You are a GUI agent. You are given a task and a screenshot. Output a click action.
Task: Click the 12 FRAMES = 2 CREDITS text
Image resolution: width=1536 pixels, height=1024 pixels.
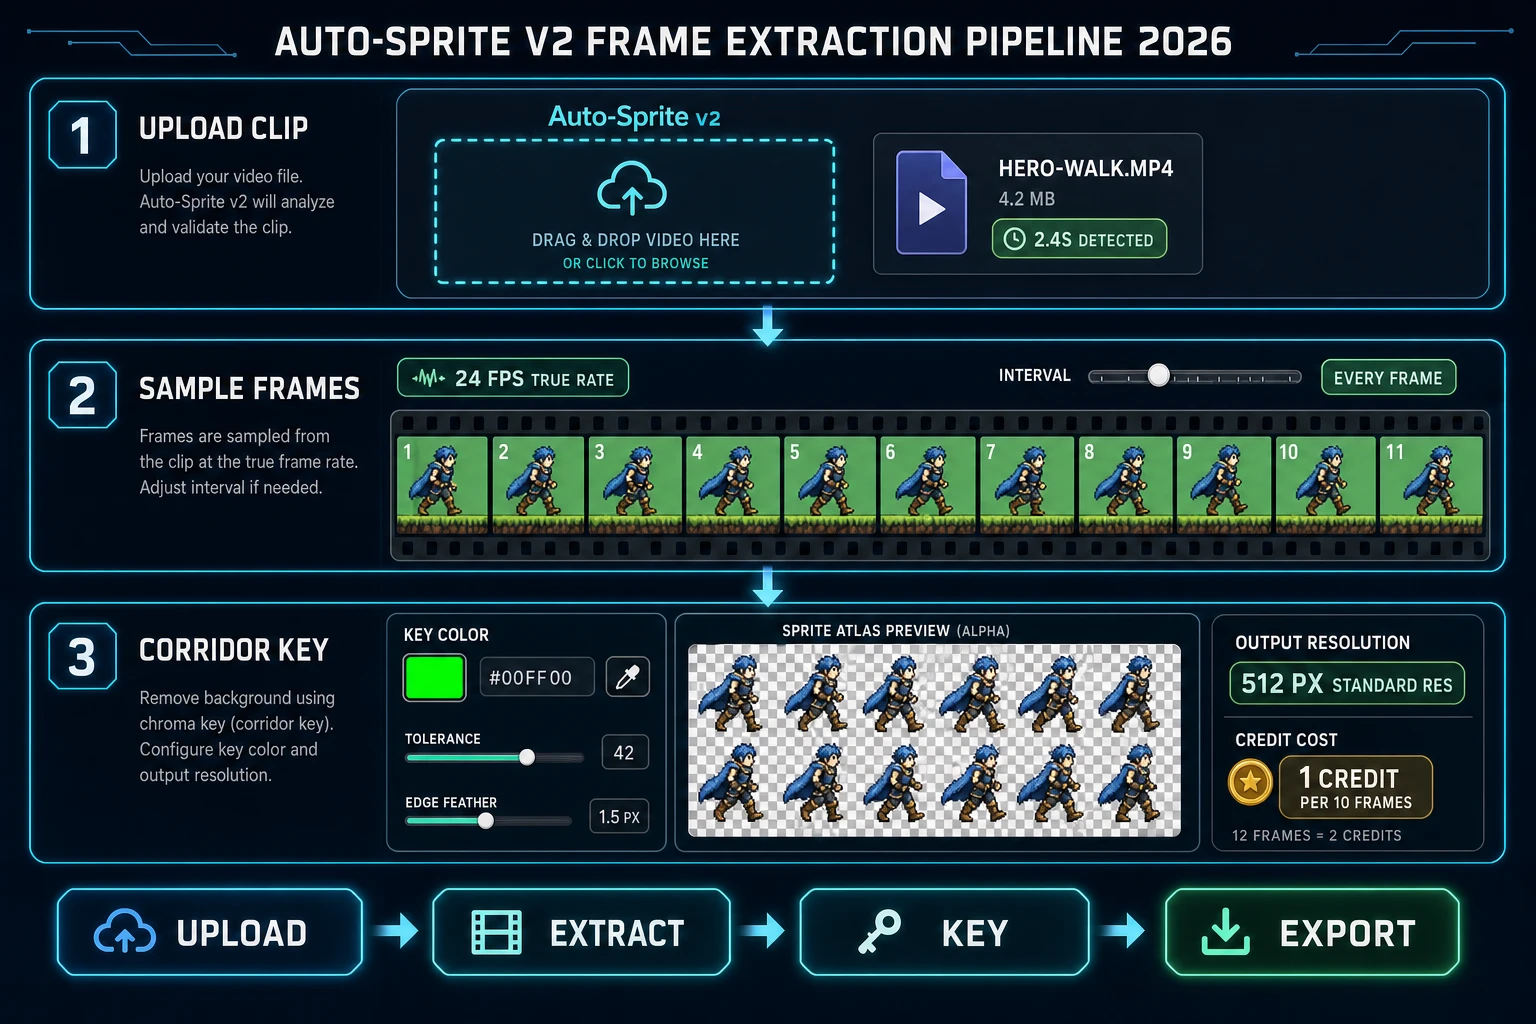[1317, 835]
